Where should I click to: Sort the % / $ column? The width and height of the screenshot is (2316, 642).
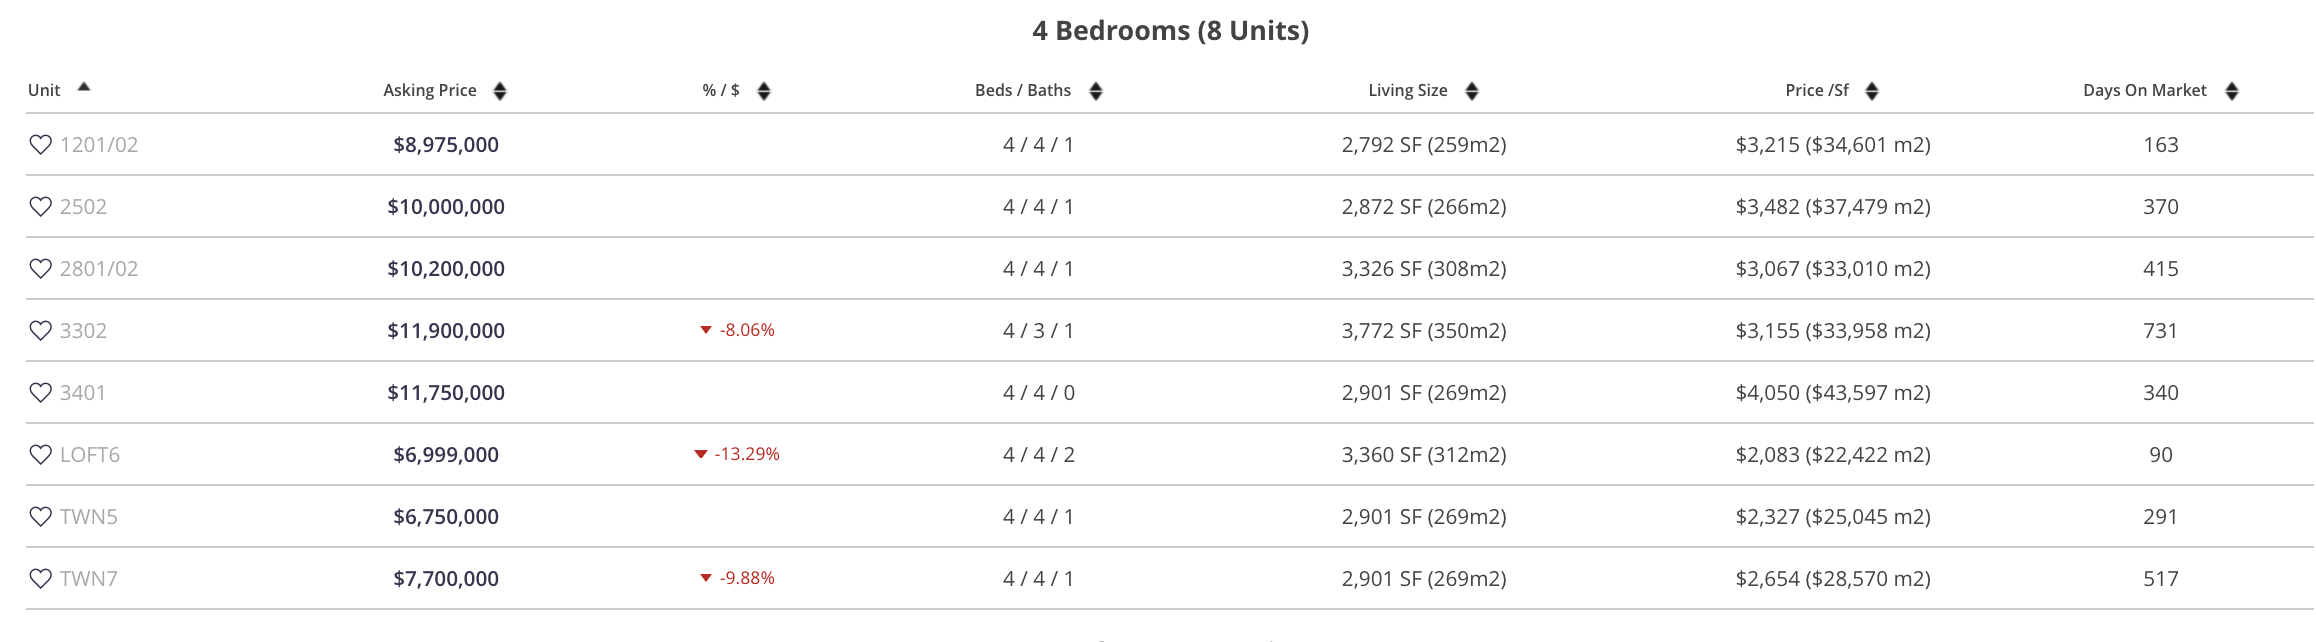(x=764, y=91)
